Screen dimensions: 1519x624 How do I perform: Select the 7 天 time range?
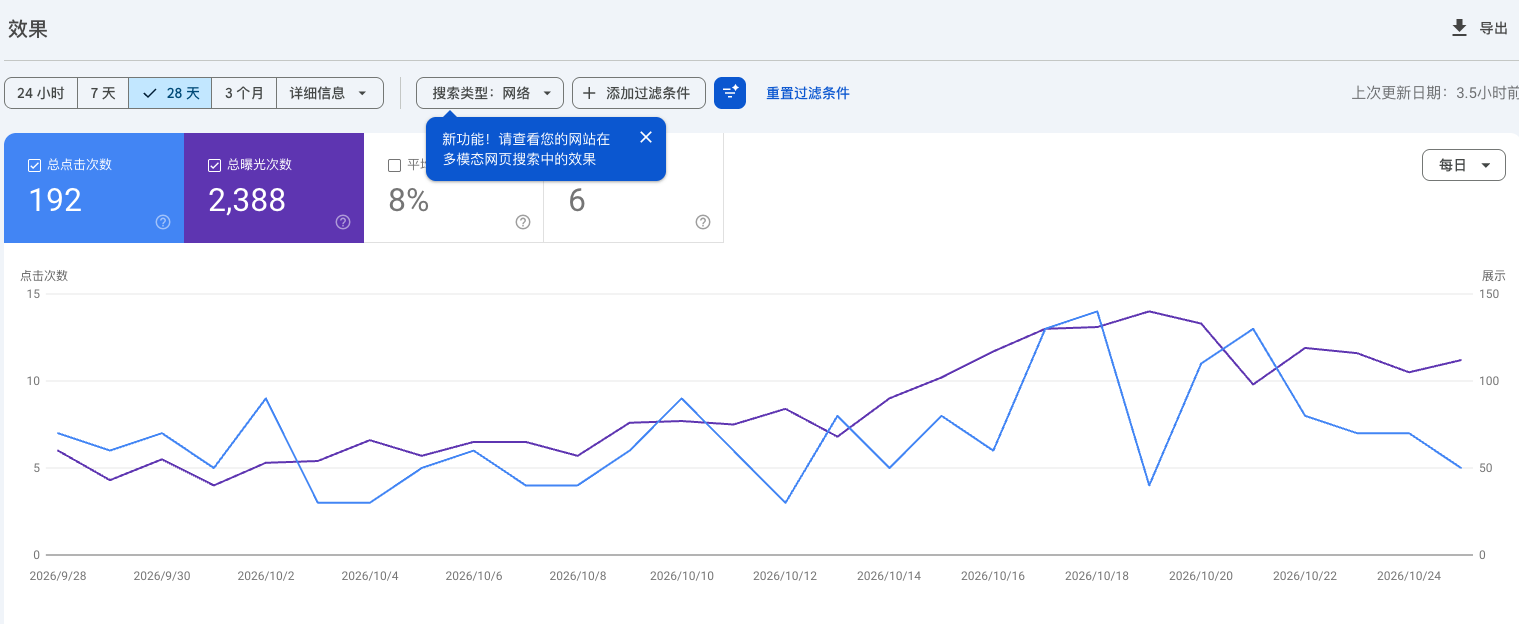103,93
